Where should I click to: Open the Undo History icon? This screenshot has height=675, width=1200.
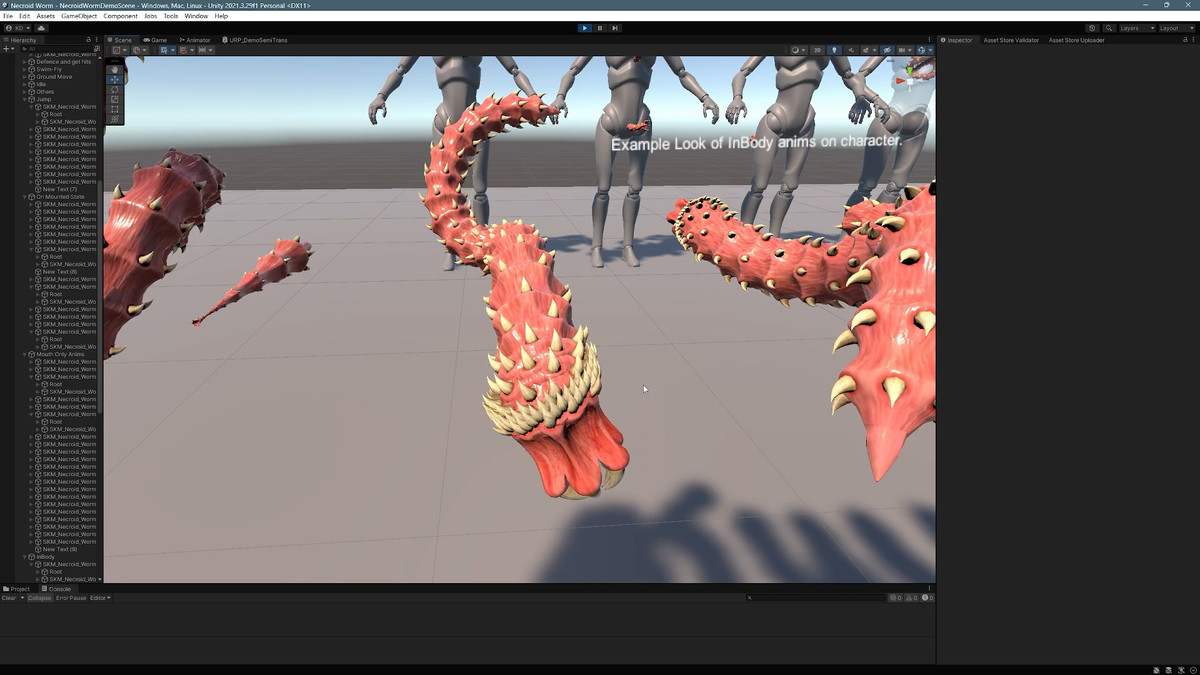pyautogui.click(x=1091, y=28)
